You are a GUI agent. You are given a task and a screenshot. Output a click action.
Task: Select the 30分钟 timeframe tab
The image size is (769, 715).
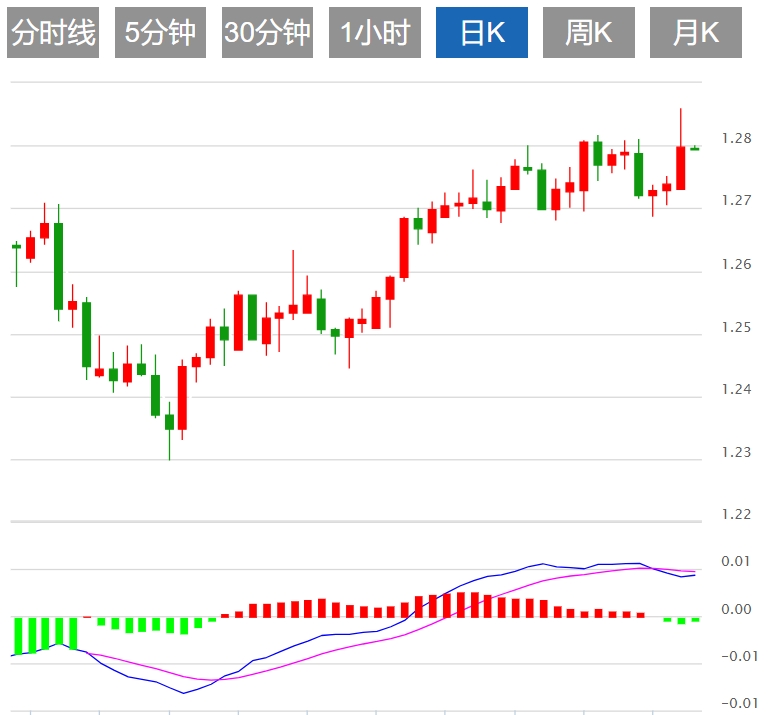pyautogui.click(x=267, y=32)
